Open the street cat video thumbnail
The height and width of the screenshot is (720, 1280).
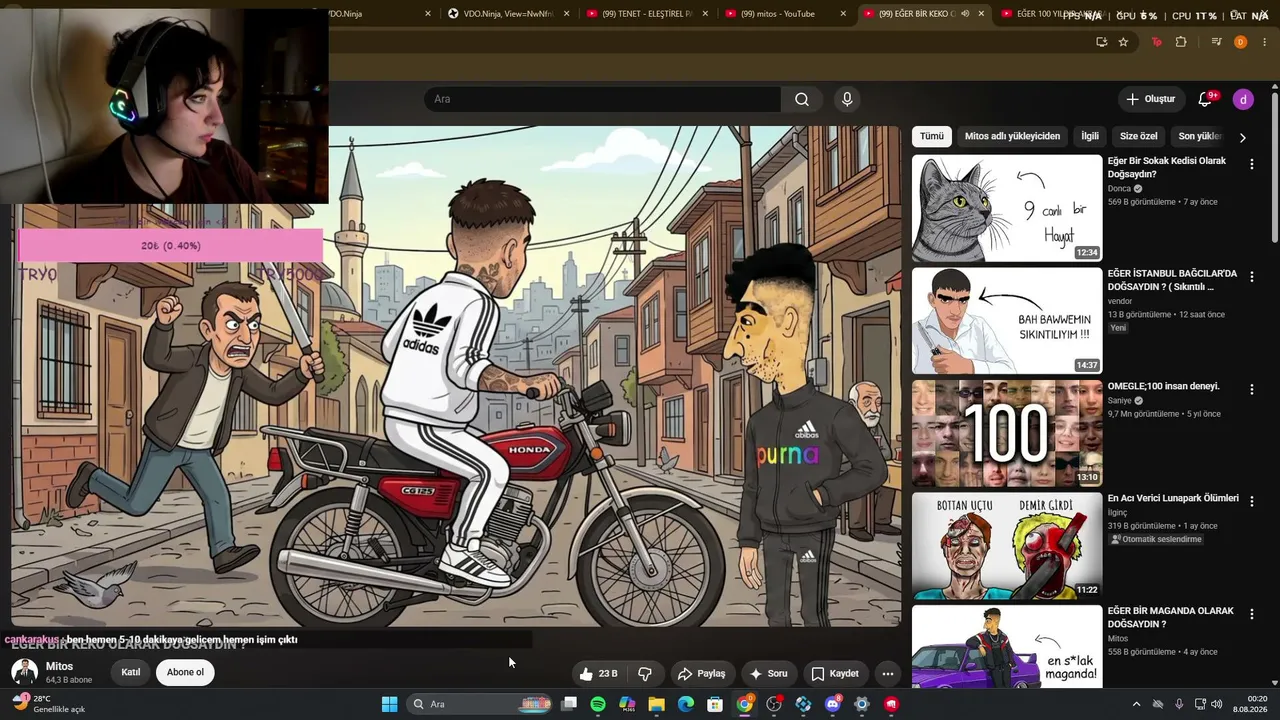tap(1006, 208)
